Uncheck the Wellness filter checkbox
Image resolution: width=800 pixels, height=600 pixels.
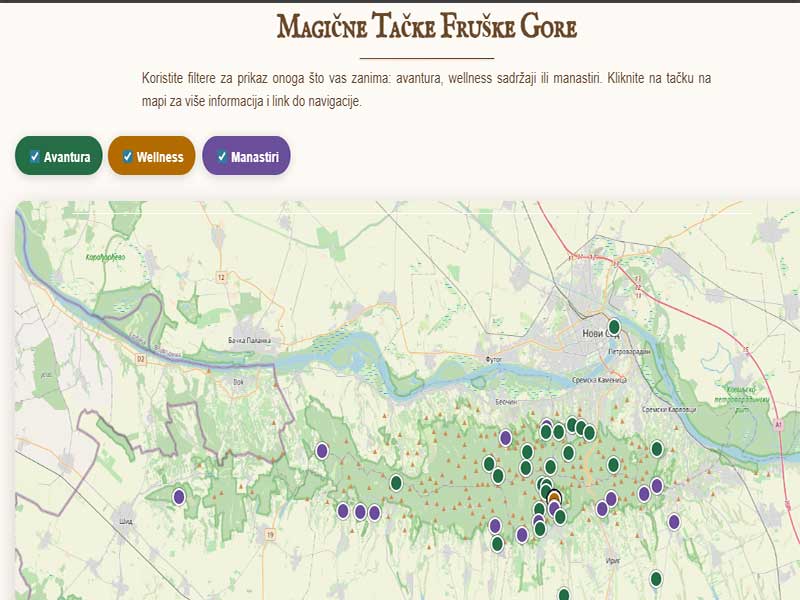pos(127,157)
